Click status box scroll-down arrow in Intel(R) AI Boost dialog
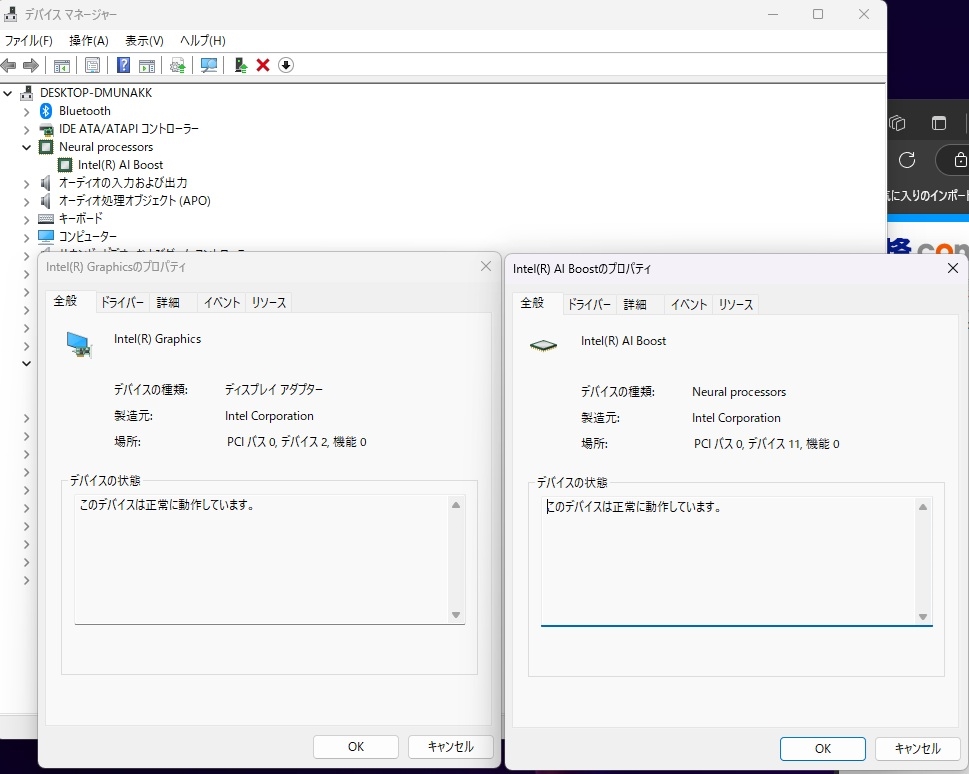Screen dimensions: 969x774 [923, 616]
